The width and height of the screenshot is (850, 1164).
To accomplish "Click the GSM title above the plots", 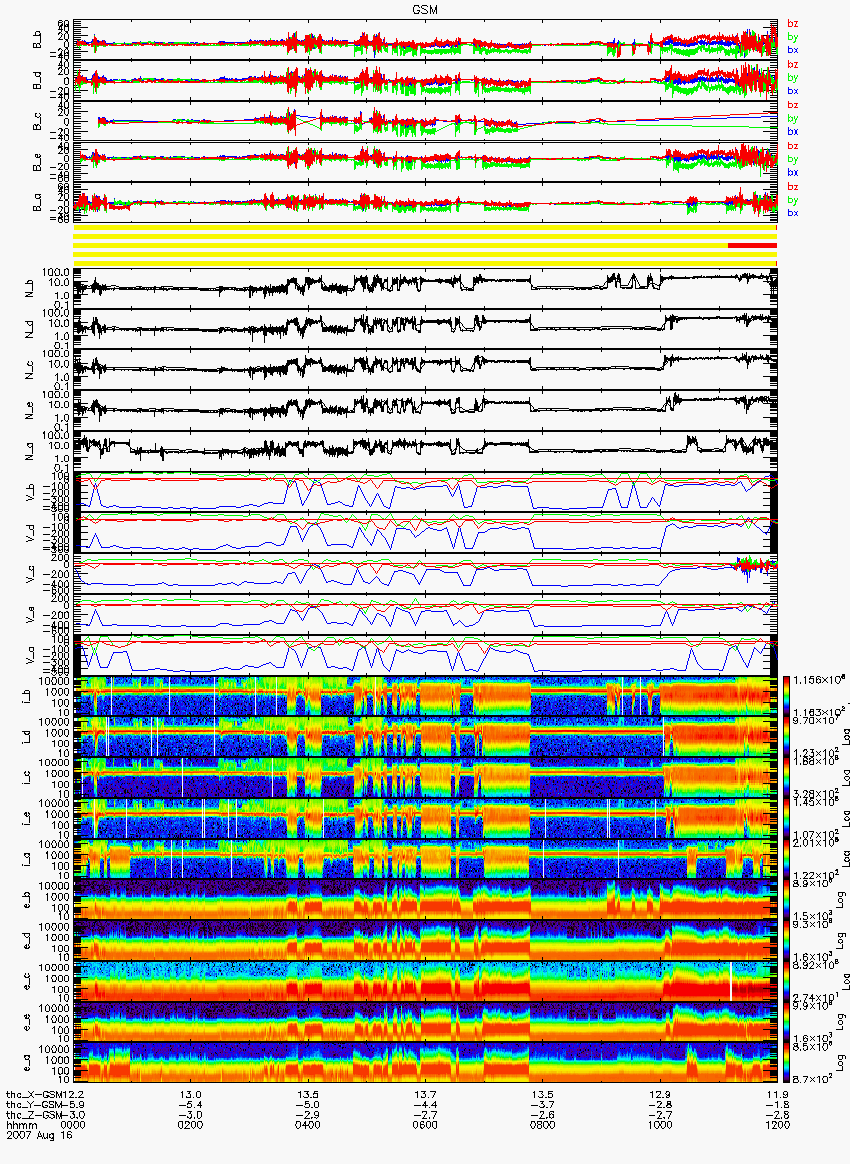I will [425, 10].
